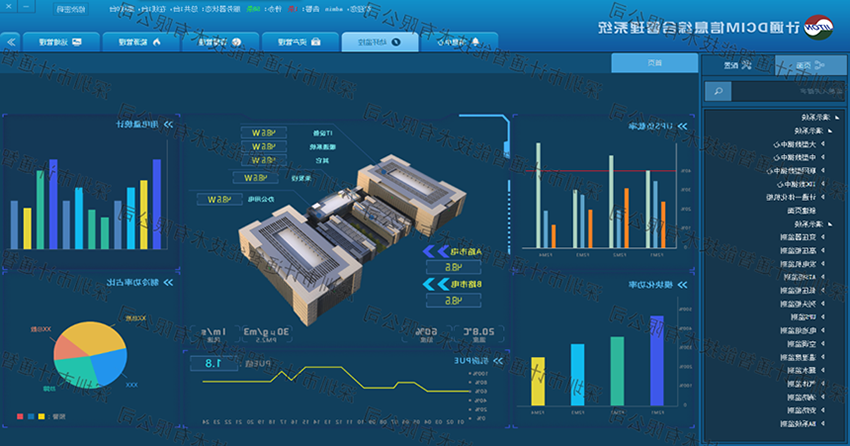Image resolution: width=850 pixels, height=446 pixels.
Task: Focus the sidebar search input field
Action: tap(780, 91)
